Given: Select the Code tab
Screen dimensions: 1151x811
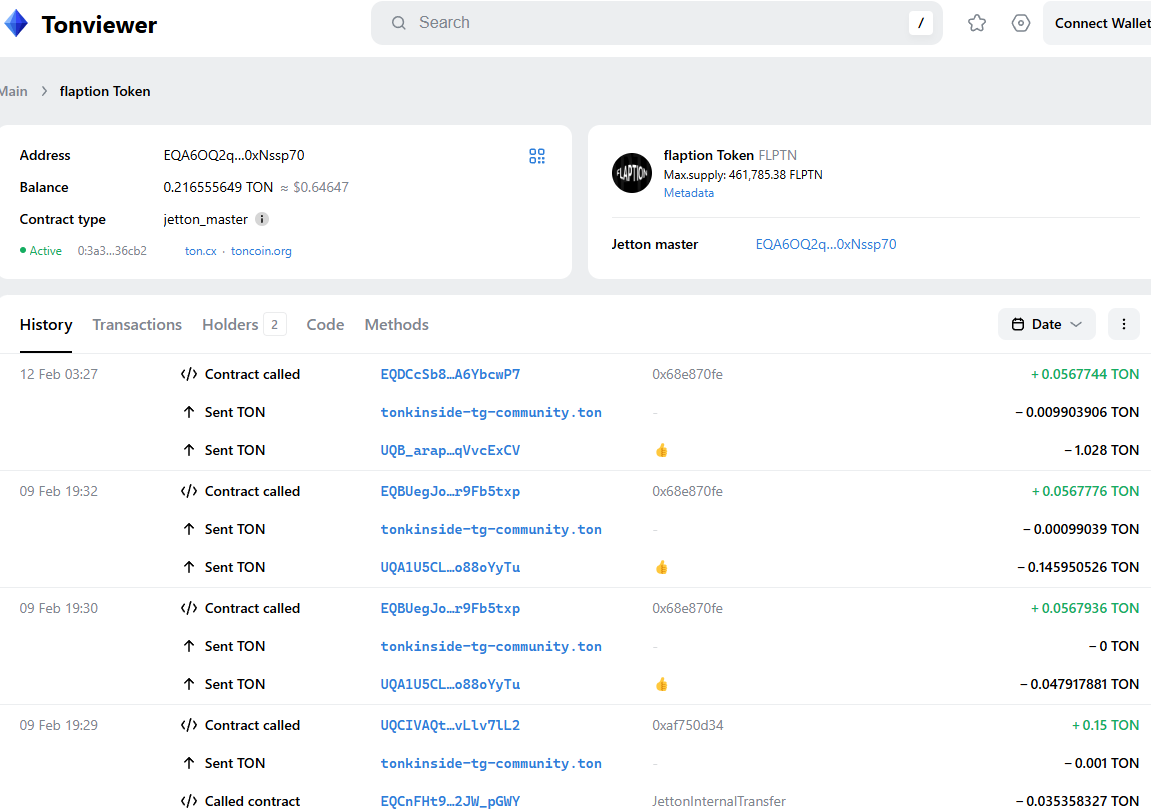Looking at the screenshot, I should [325, 325].
